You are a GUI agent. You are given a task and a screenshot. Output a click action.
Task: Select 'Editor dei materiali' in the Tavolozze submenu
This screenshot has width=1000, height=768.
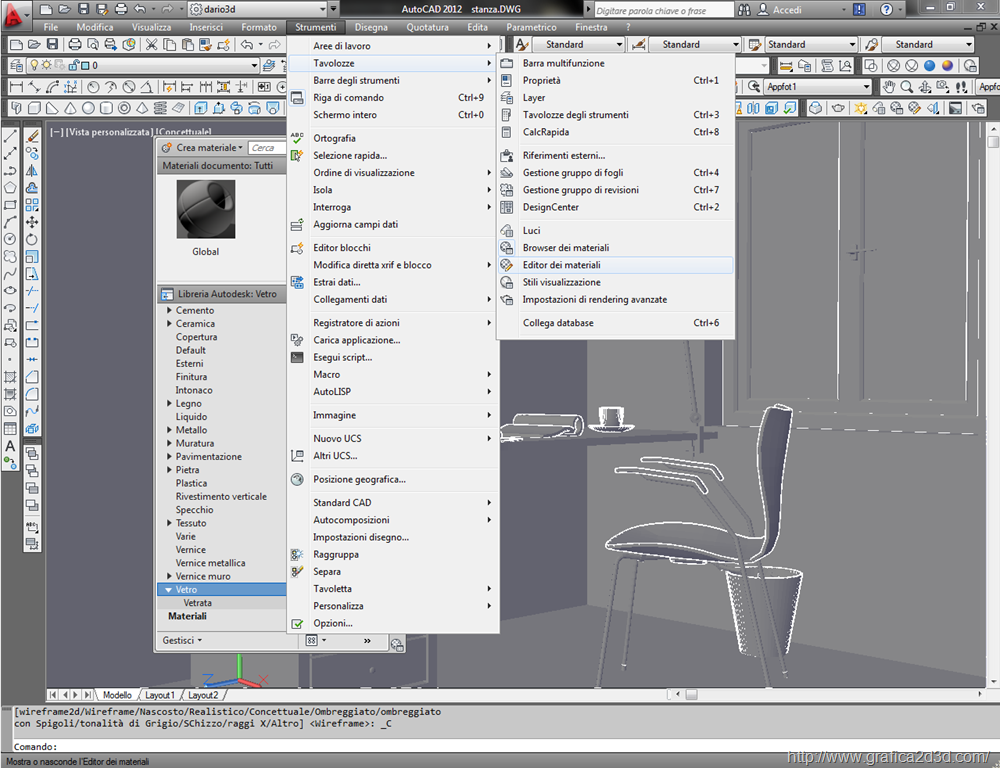click(561, 265)
